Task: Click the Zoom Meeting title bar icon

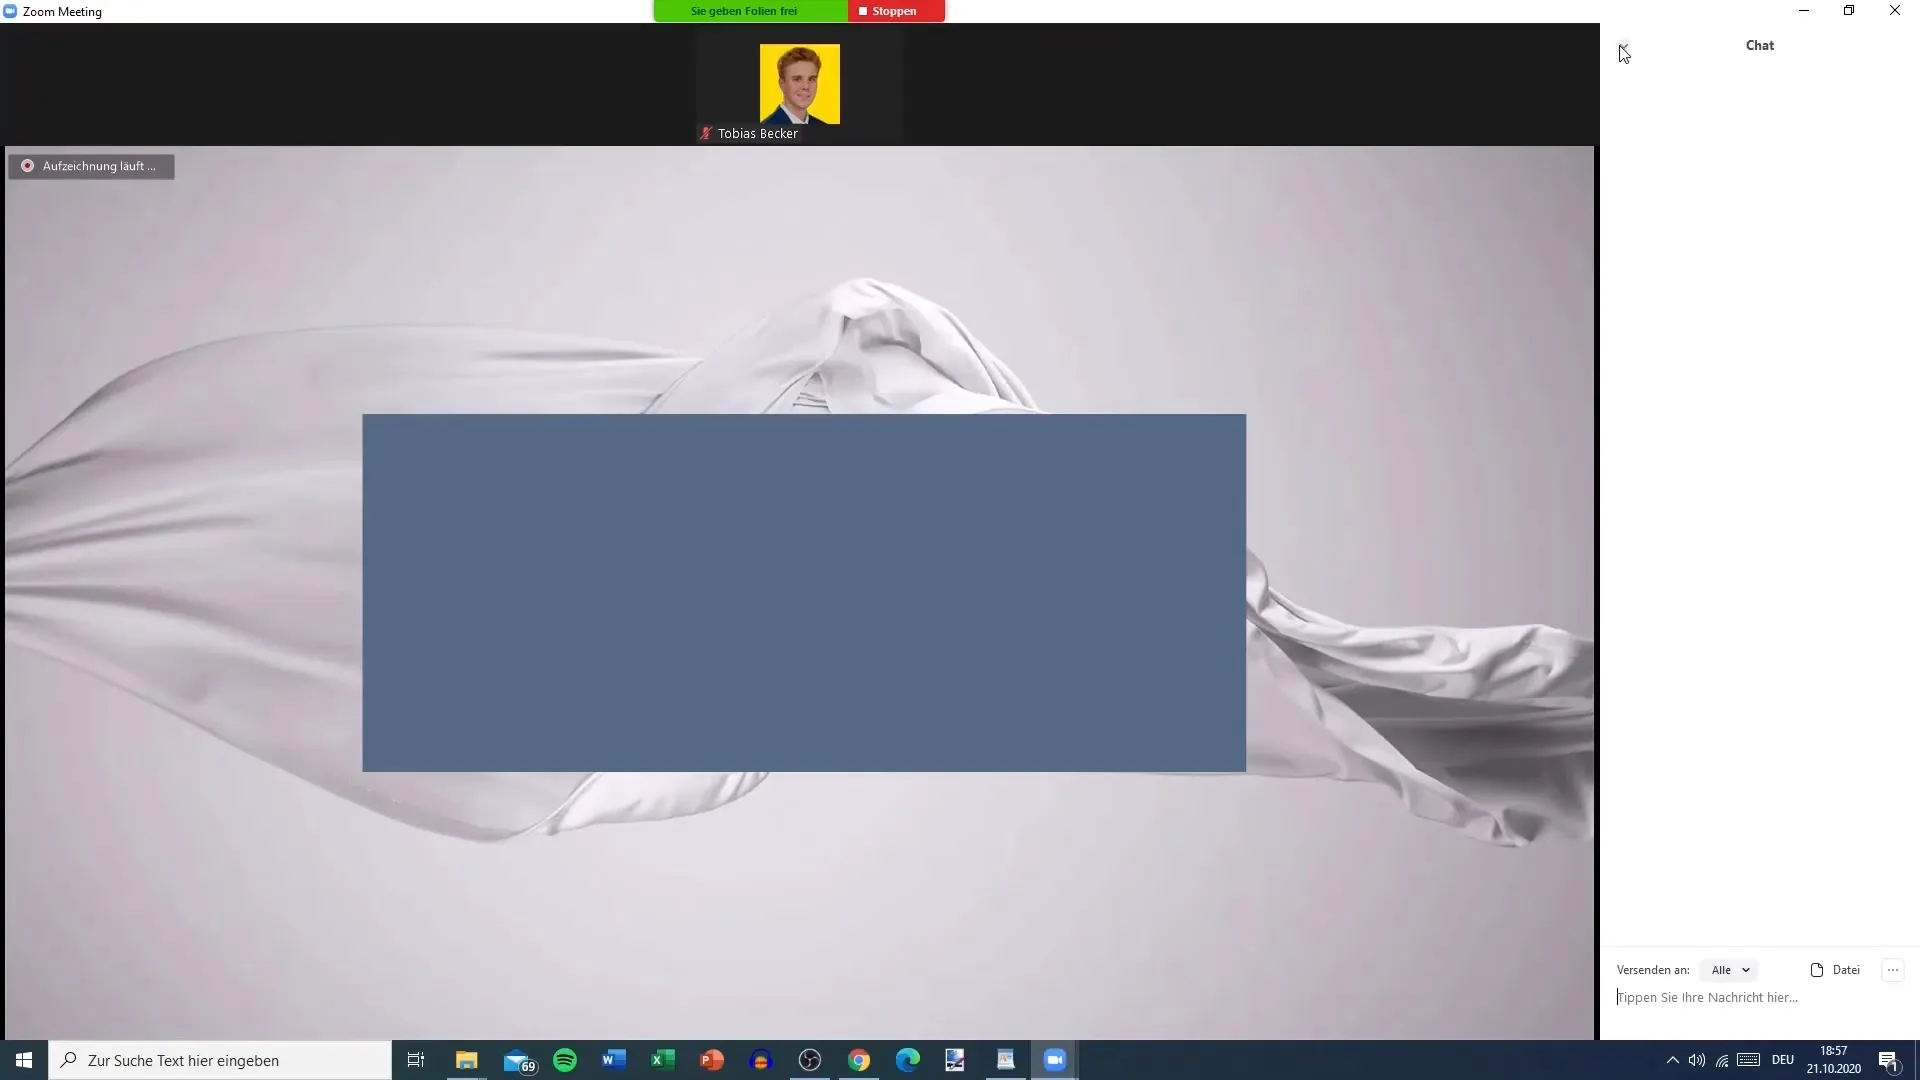Action: click(12, 11)
